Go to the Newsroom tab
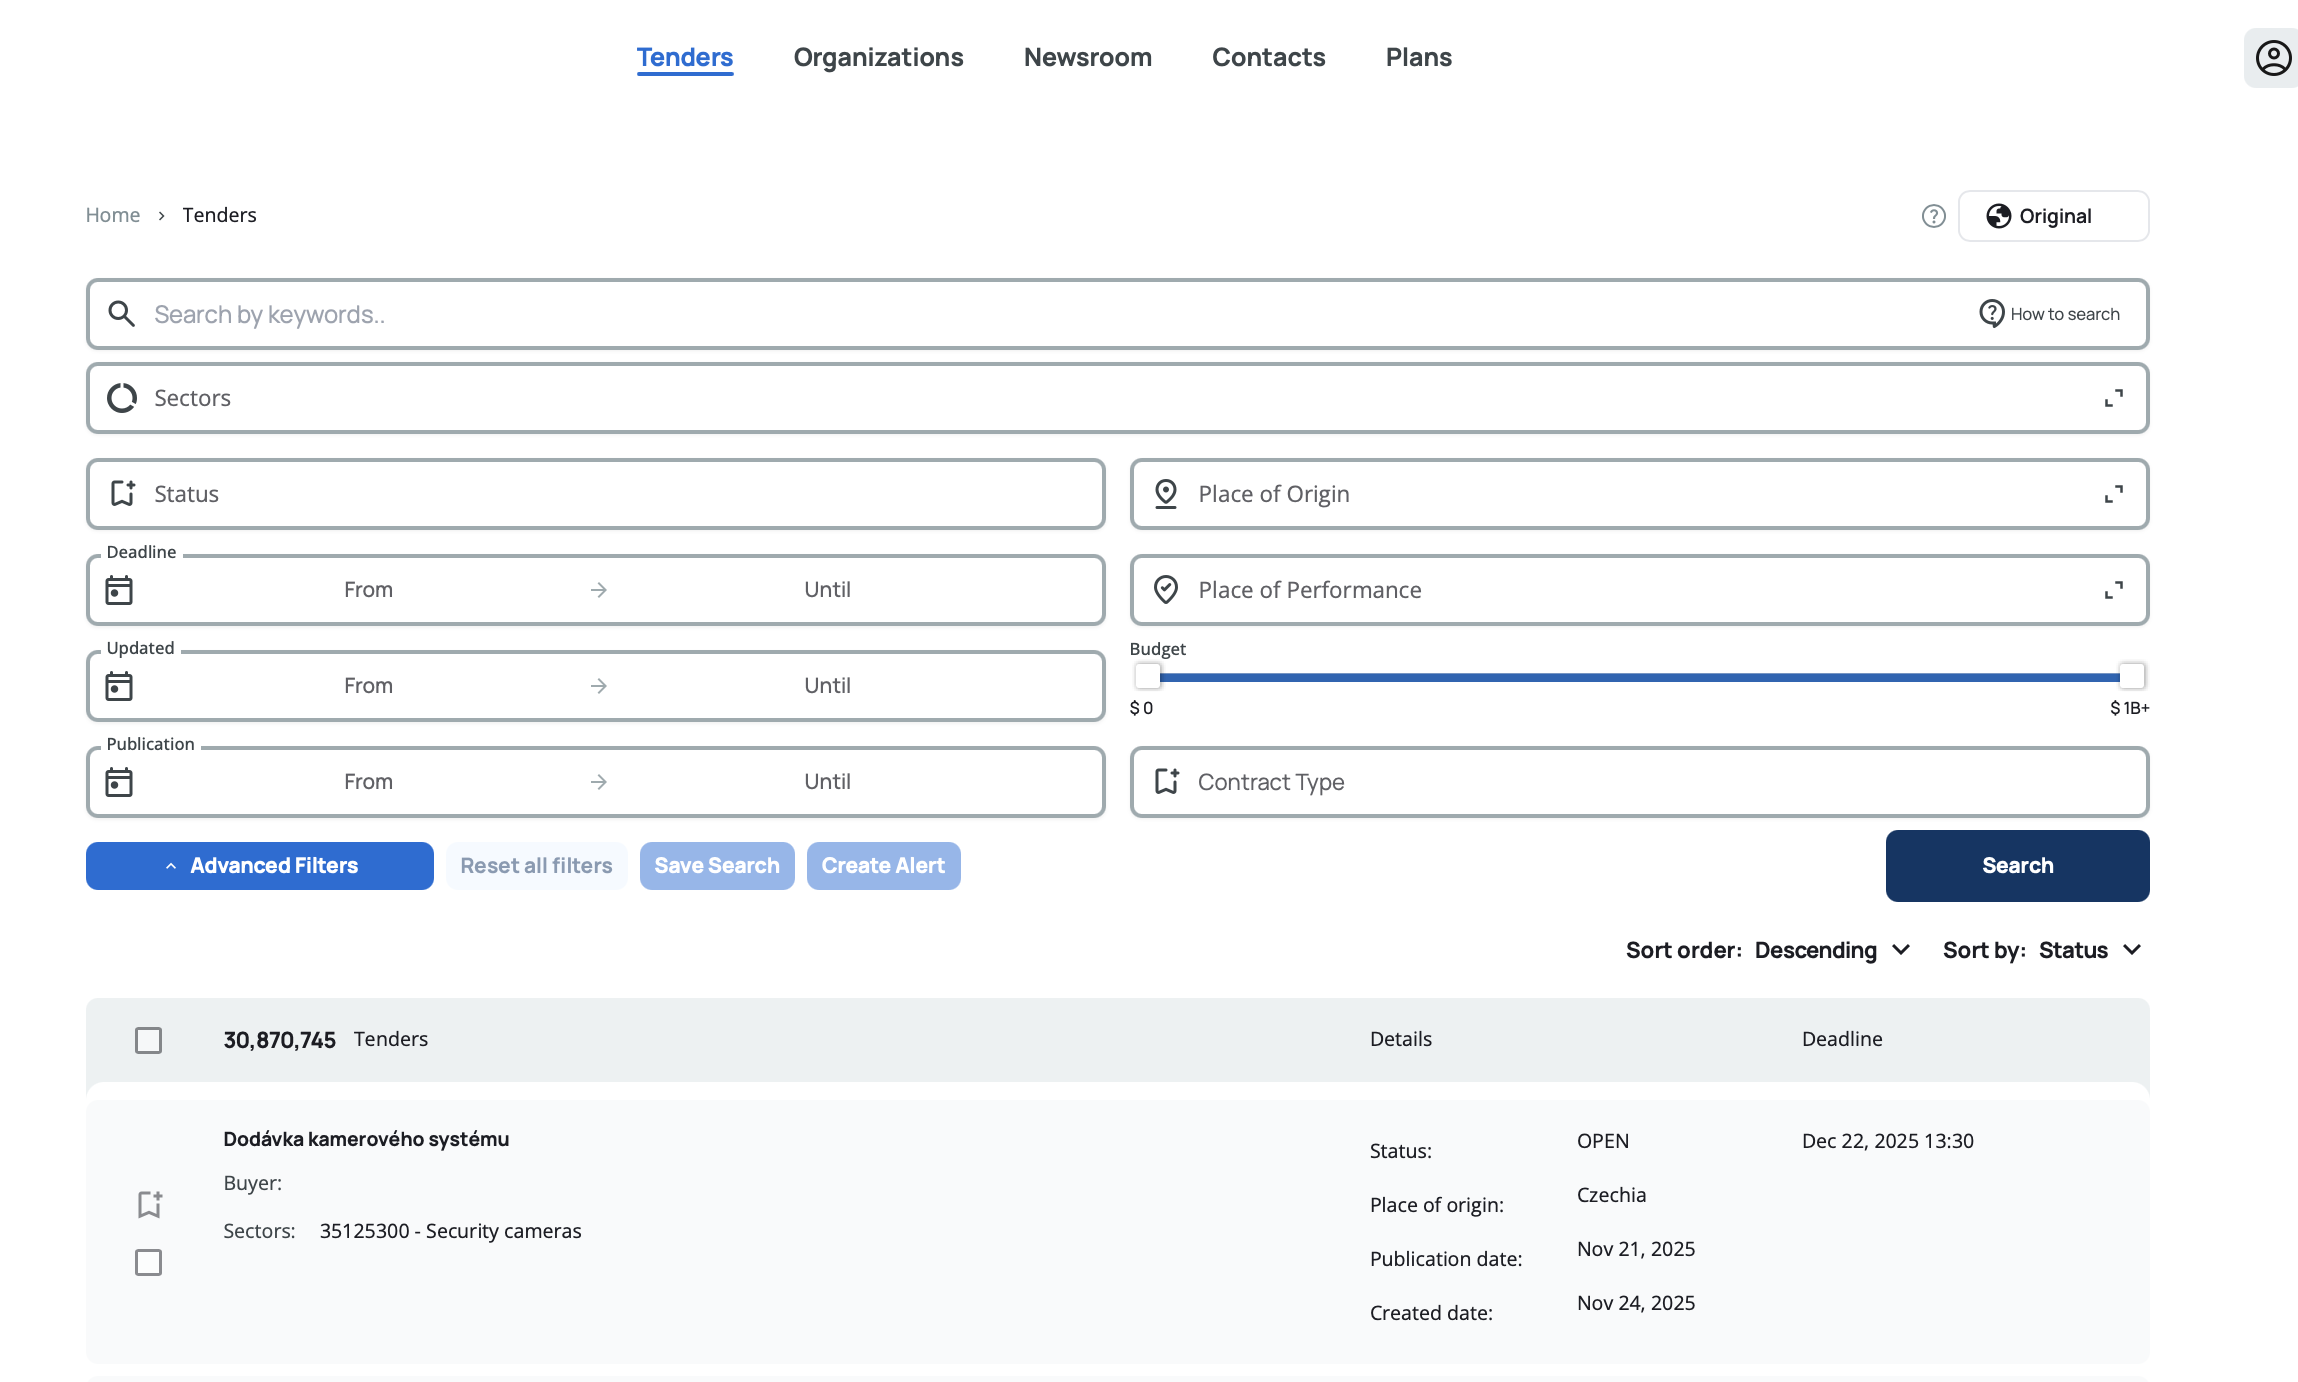 click(x=1087, y=58)
